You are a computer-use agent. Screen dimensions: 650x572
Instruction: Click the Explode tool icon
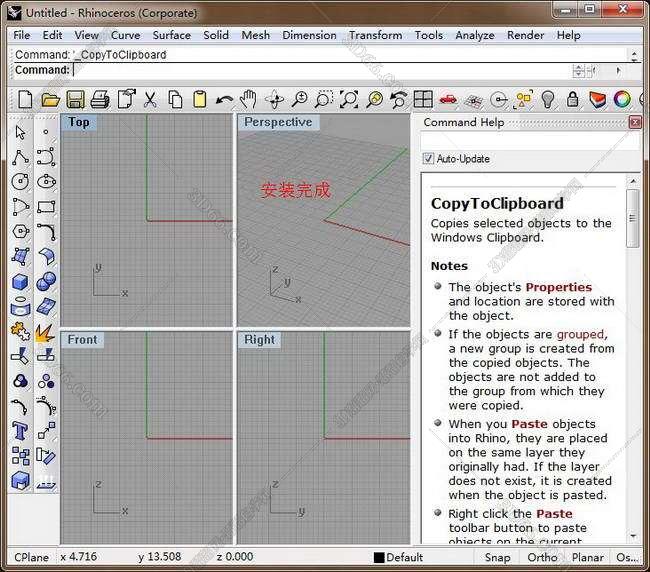tap(45, 332)
